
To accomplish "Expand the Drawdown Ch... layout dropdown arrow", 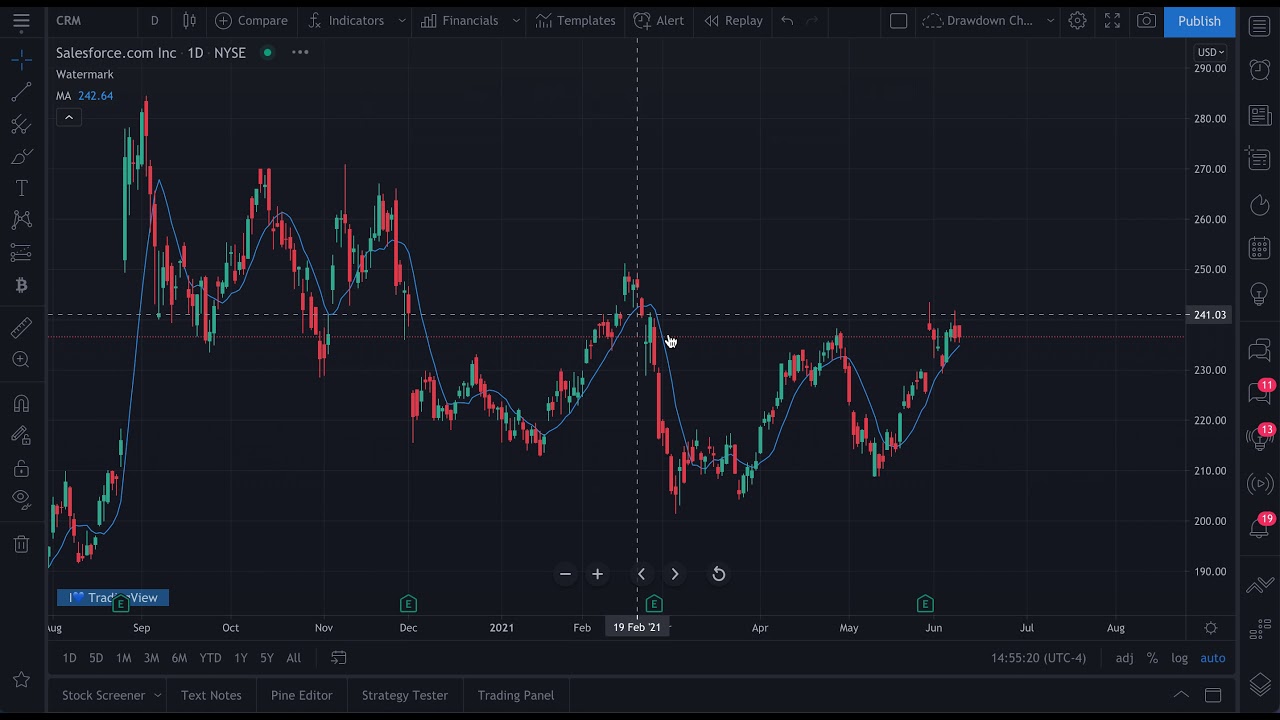I will point(1050,20).
